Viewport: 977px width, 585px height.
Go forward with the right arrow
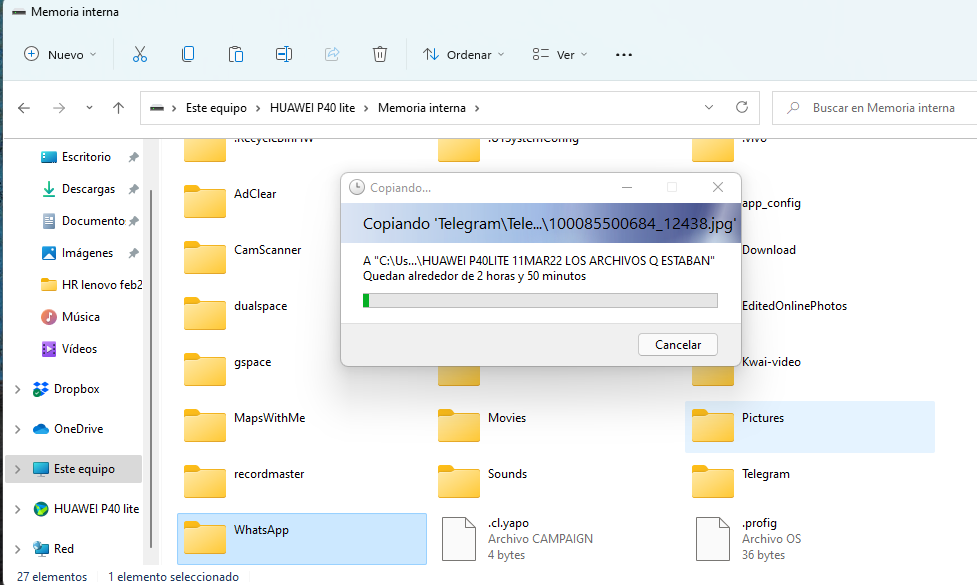point(59,108)
